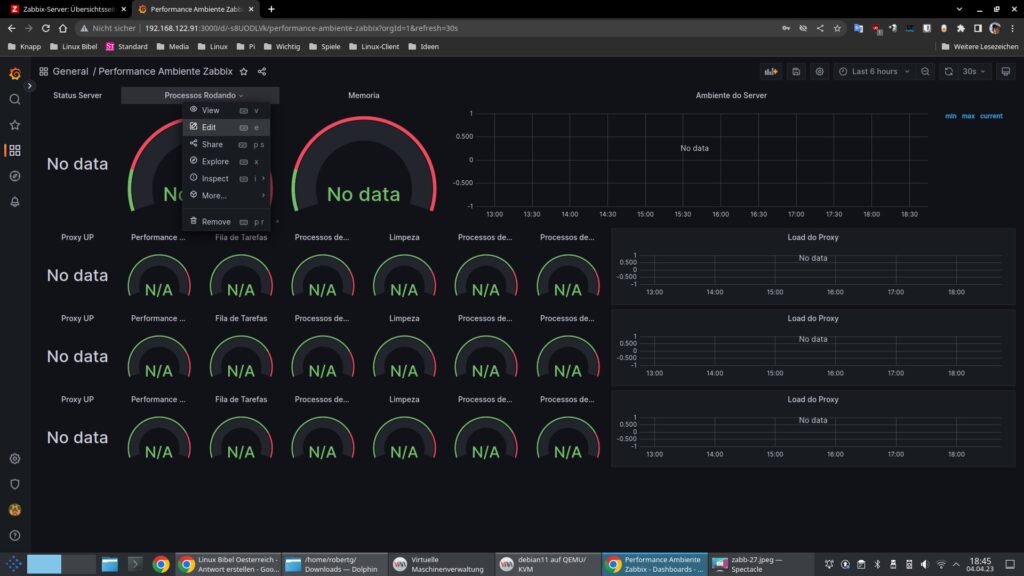This screenshot has width=1024, height=576.
Task: Save the dashboard with the disk icon
Action: click(x=795, y=71)
